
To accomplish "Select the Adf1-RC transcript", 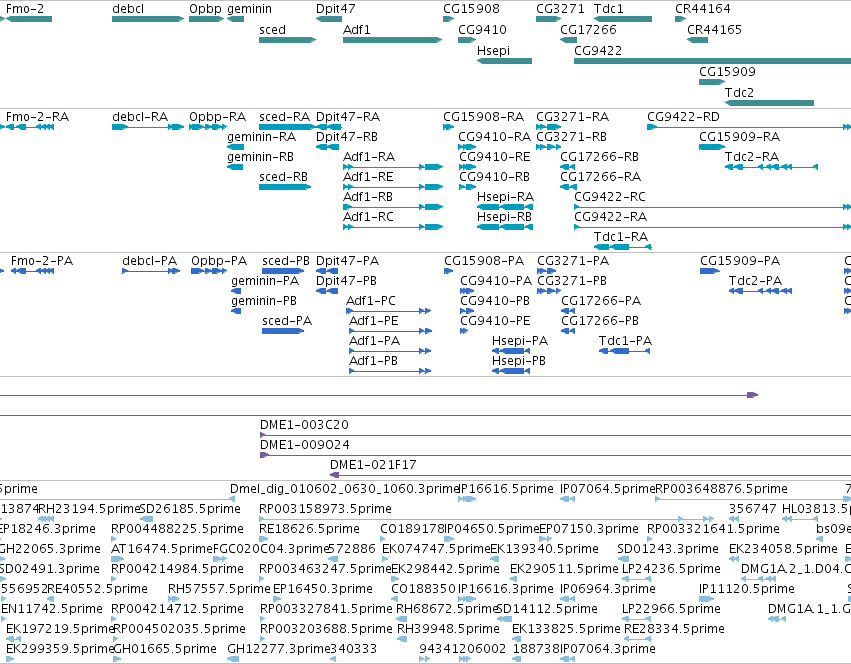I will tap(393, 227).
